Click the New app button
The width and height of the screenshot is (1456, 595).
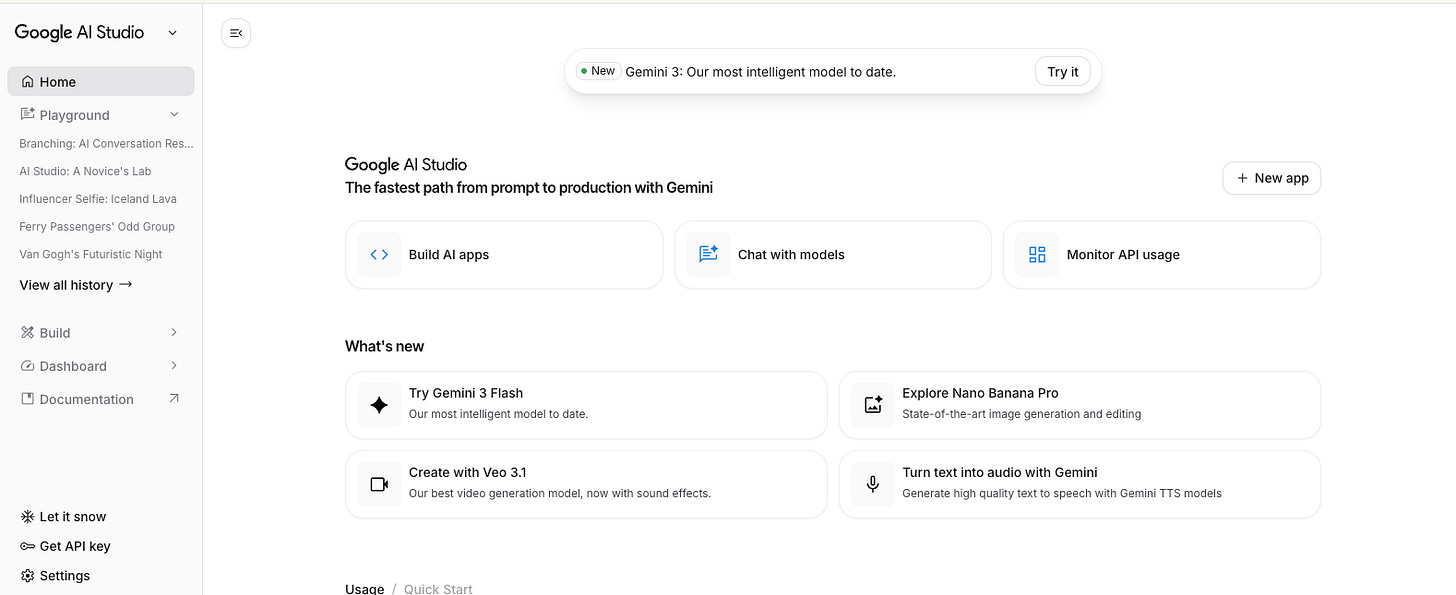coord(1272,178)
